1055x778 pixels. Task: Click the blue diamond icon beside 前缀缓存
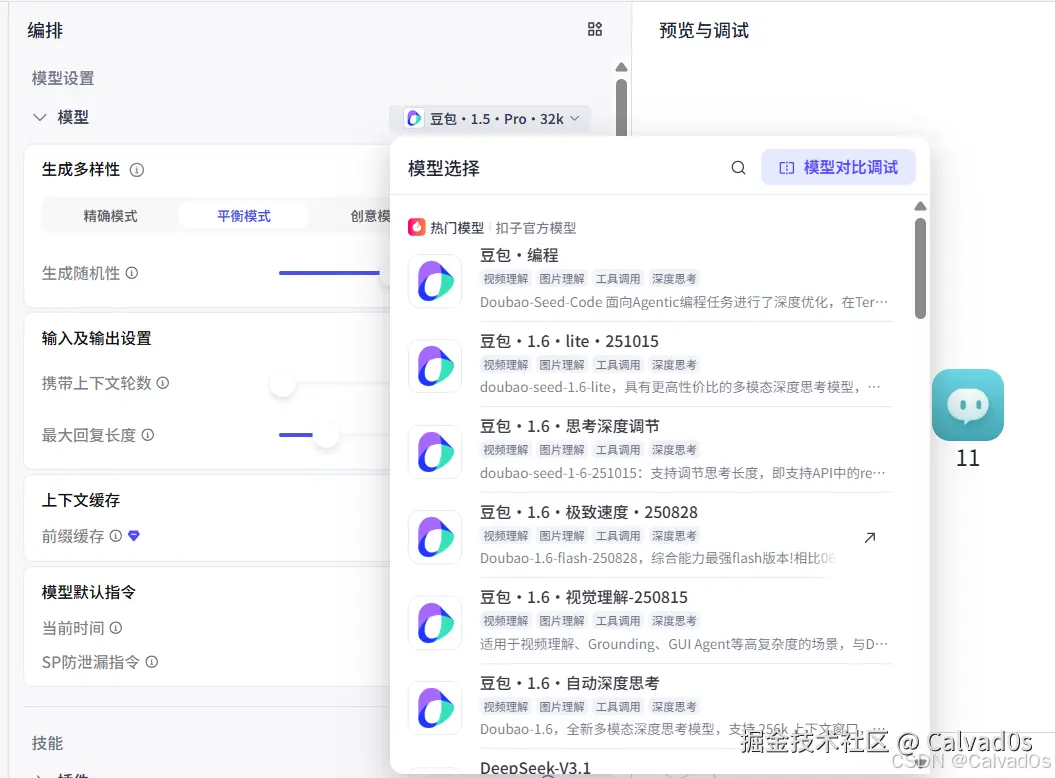(134, 536)
